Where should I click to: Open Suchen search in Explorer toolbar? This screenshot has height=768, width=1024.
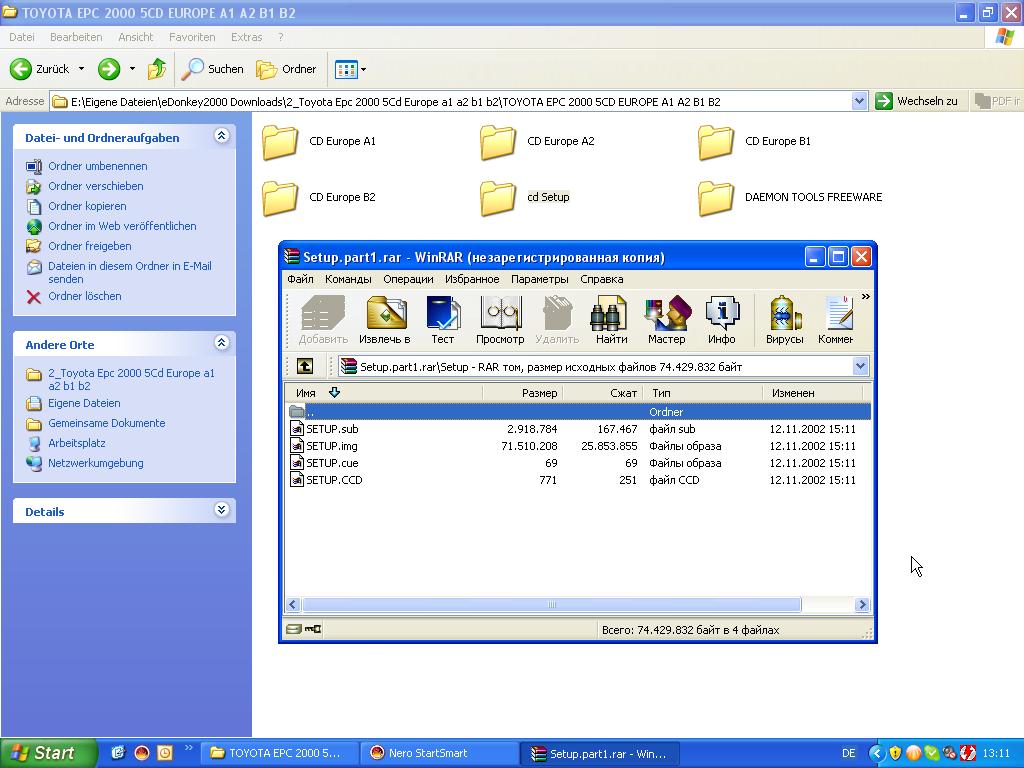tap(212, 69)
